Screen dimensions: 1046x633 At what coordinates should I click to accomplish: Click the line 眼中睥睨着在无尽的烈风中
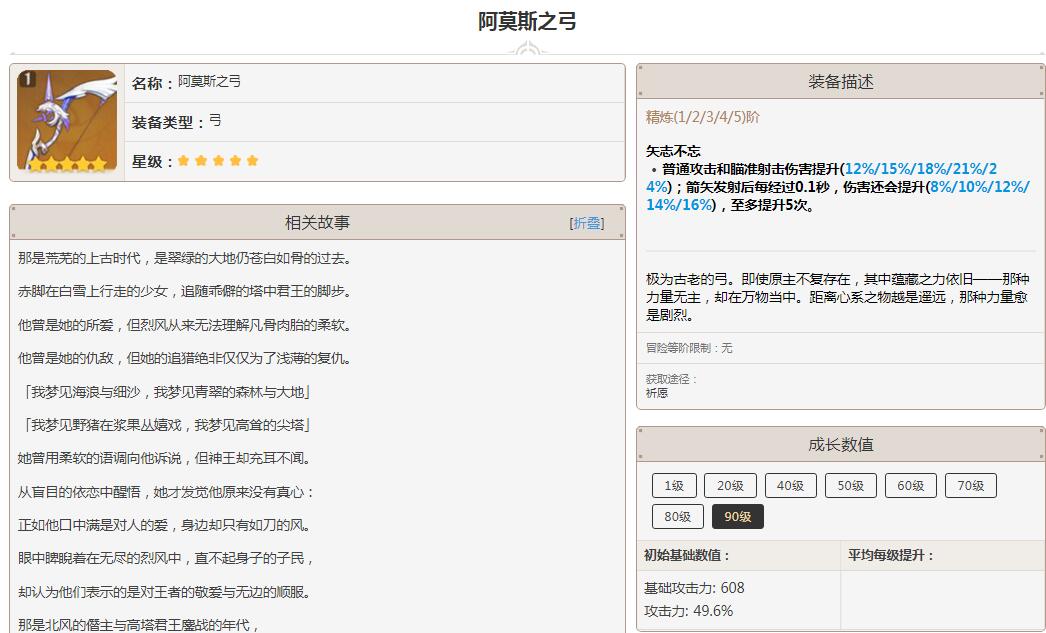click(166, 558)
